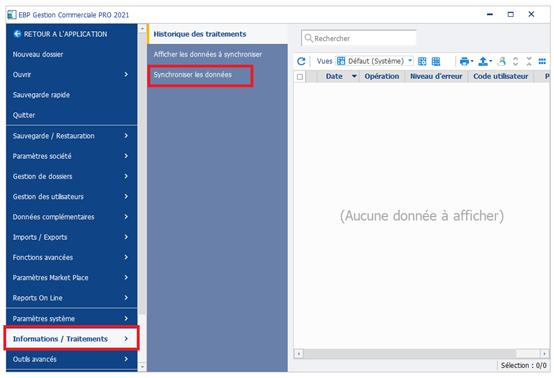This screenshot has height=378, width=554.
Task: Open the Date column sort arrow
Action: tap(354, 76)
